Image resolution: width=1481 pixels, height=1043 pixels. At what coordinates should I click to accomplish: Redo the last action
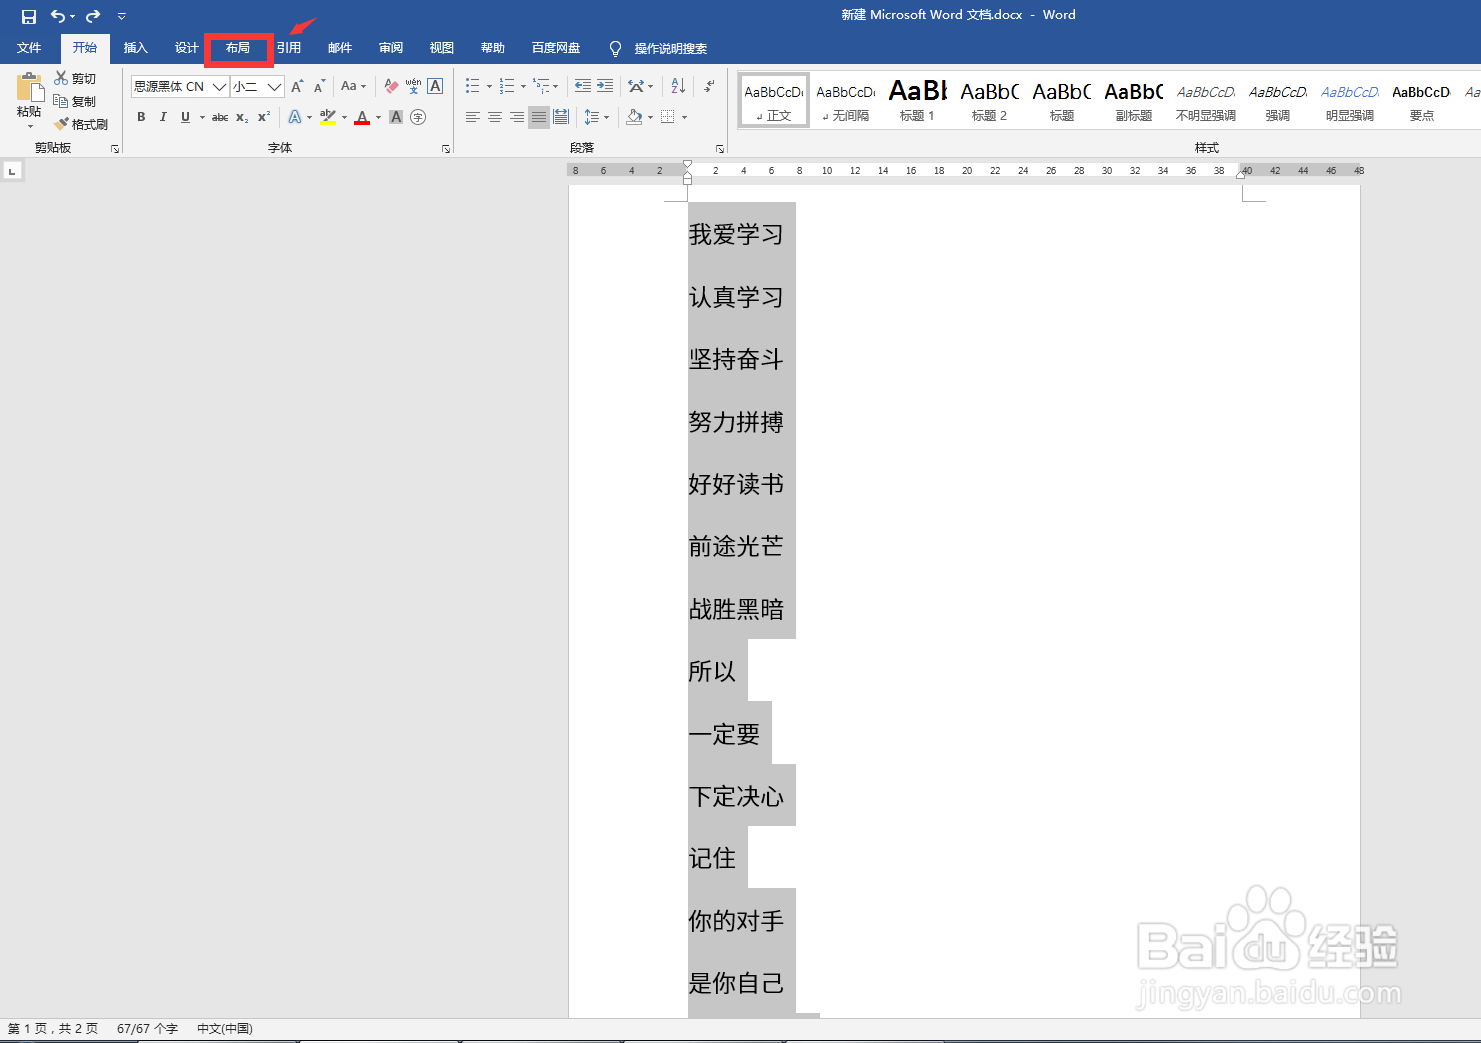click(93, 16)
